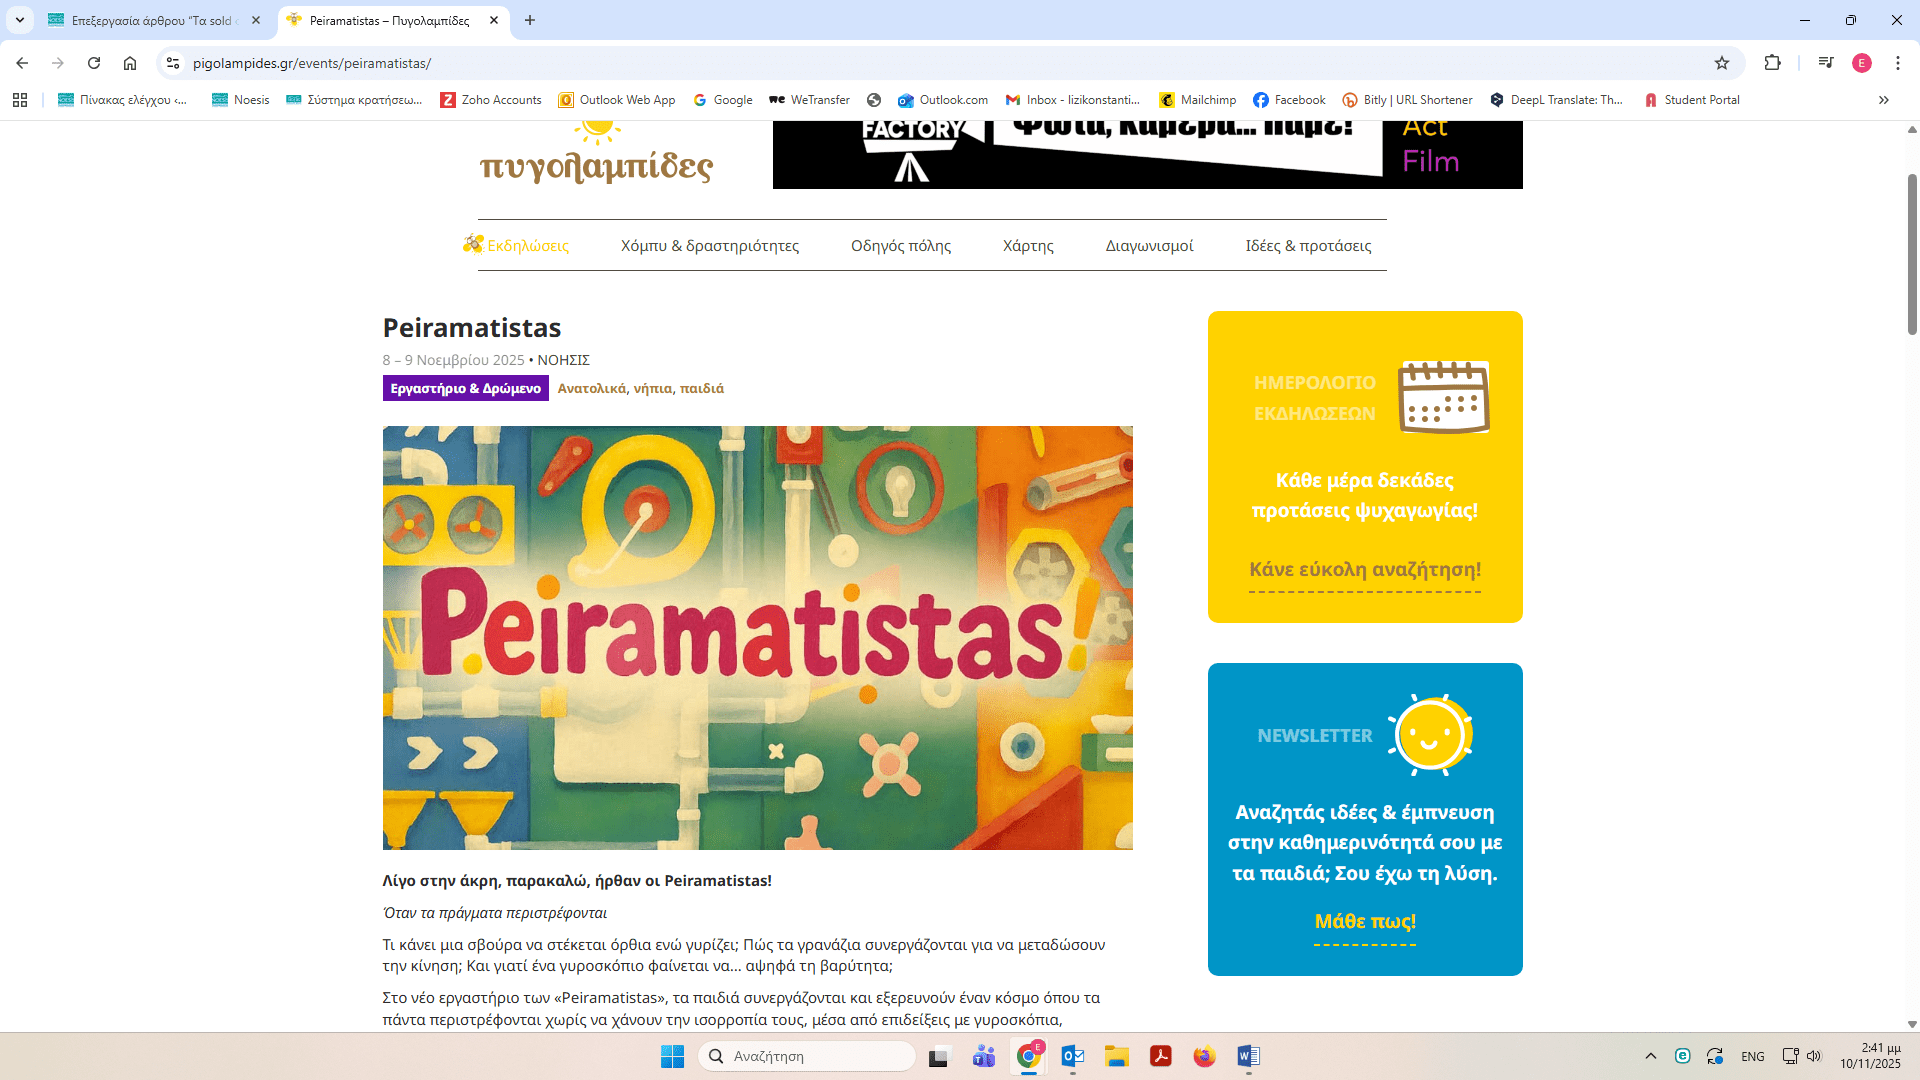Click the Mailchimp bookmark
Image resolution: width=1920 pixels, height=1080 pixels.
[1198, 100]
